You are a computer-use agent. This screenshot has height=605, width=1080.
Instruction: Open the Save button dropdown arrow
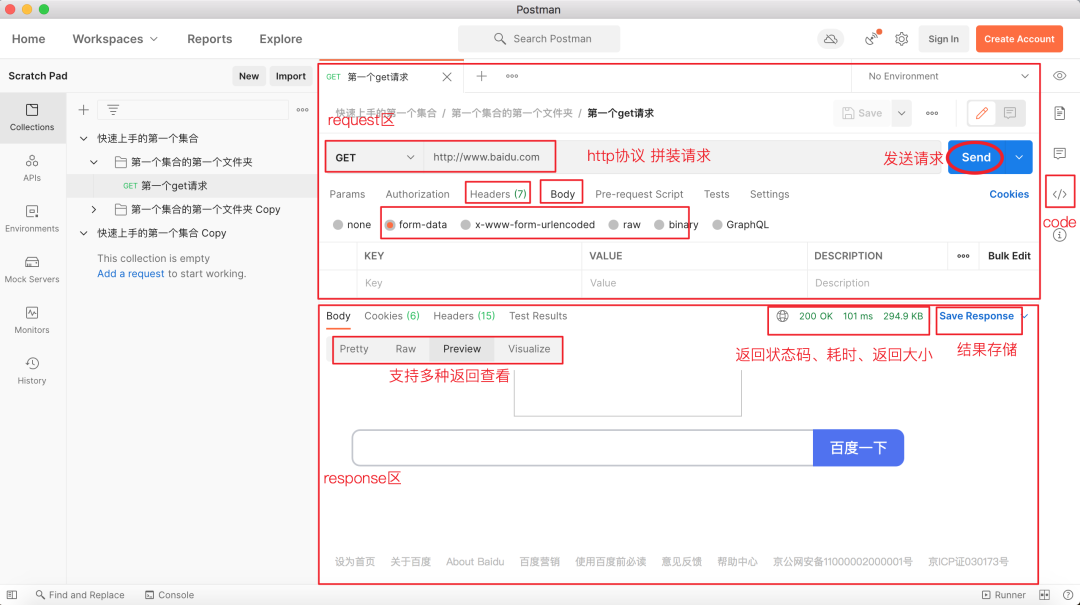pos(901,113)
